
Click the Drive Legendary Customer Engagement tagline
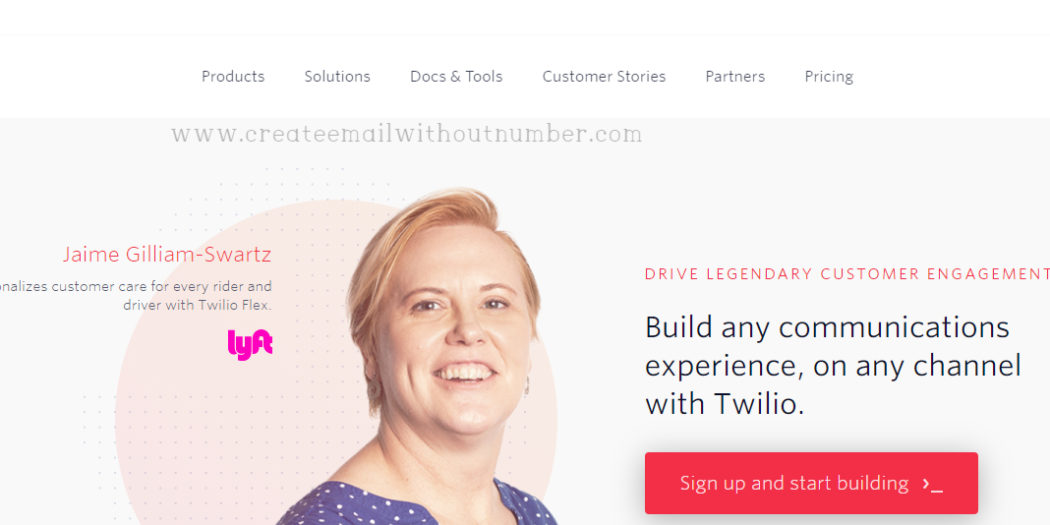[x=847, y=274]
